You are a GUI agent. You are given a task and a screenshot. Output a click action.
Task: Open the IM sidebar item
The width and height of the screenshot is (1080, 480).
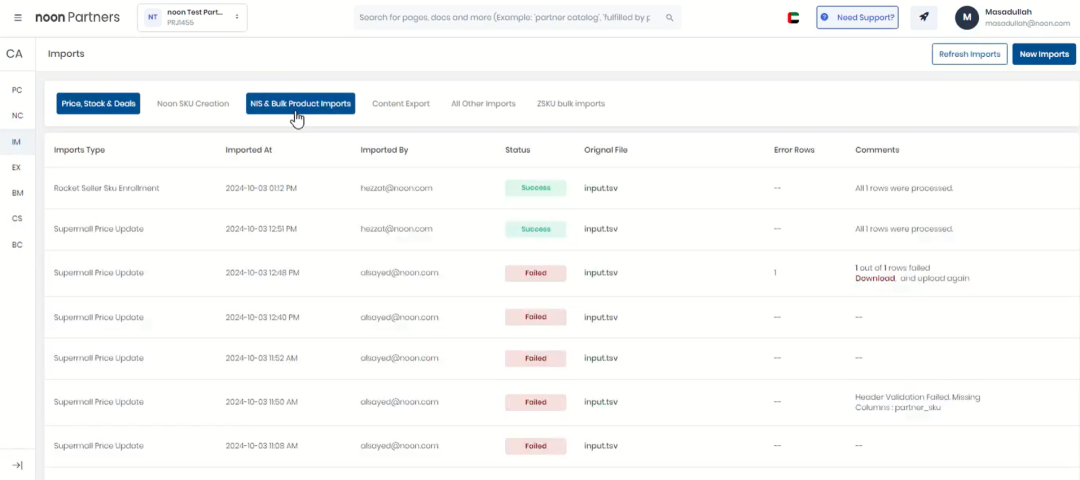(17, 141)
